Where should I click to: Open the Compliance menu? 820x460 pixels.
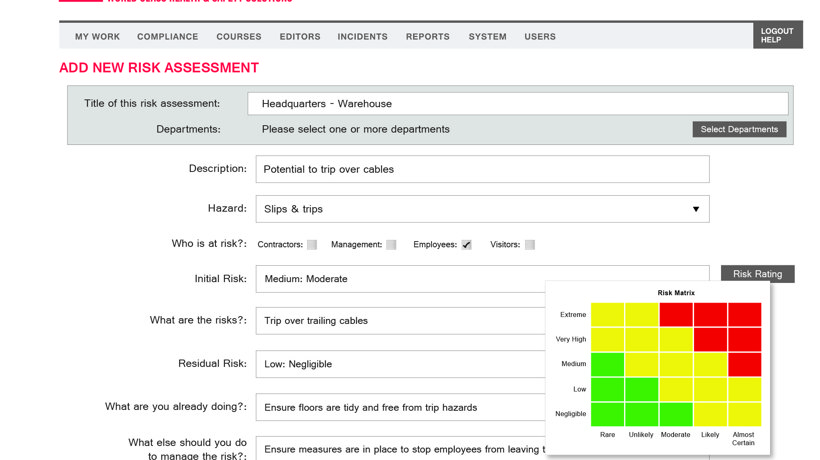tap(167, 37)
